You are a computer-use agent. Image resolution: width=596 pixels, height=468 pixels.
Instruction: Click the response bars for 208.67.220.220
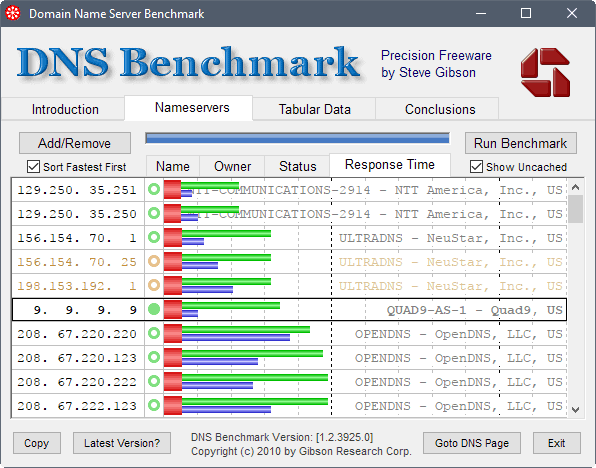[237, 333]
